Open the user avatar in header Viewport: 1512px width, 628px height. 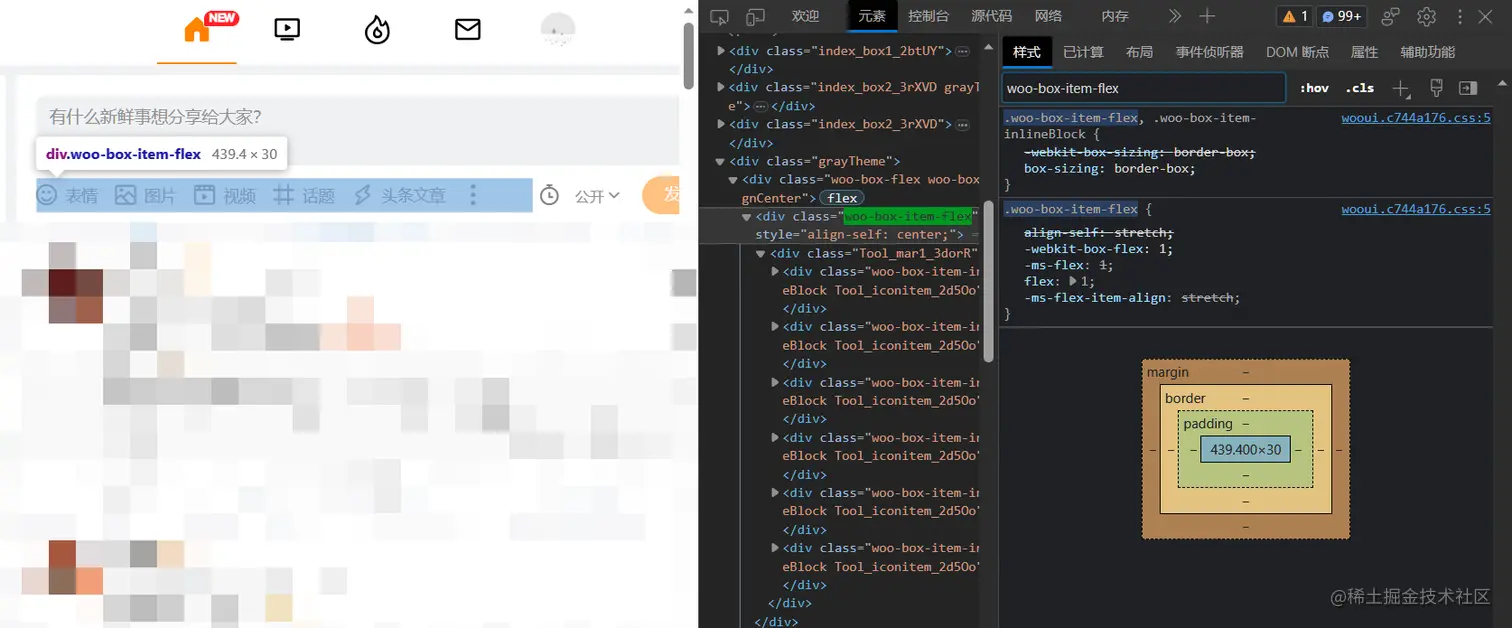[558, 30]
